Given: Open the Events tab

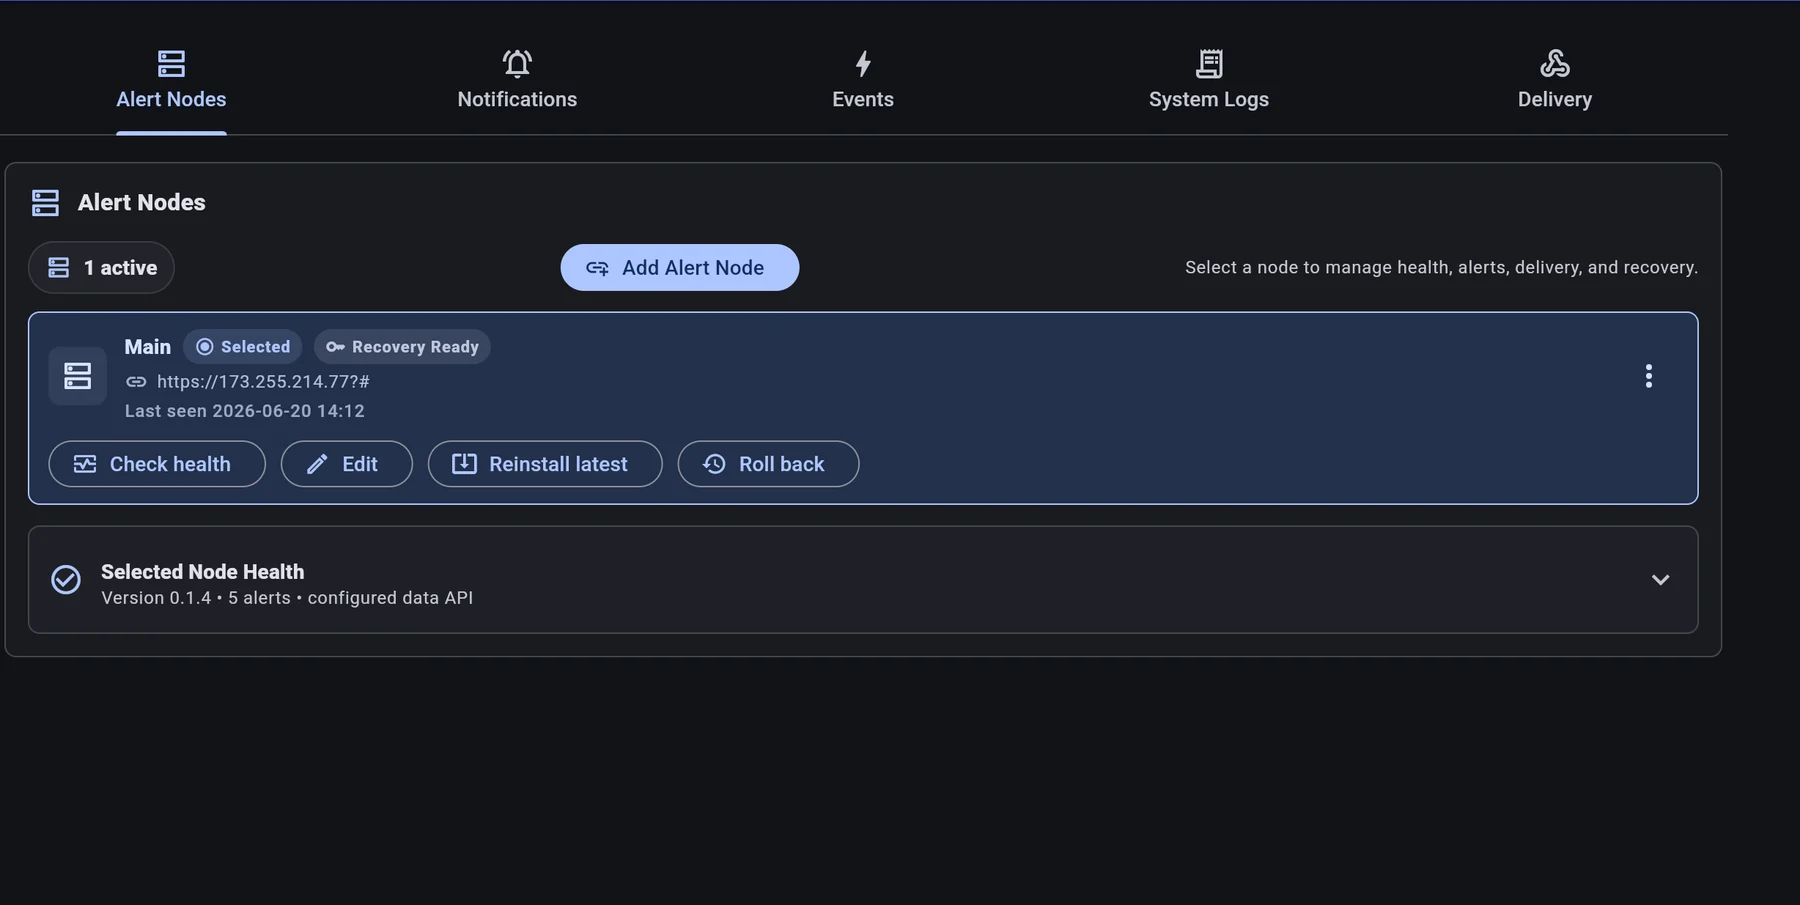Looking at the screenshot, I should click(x=863, y=81).
